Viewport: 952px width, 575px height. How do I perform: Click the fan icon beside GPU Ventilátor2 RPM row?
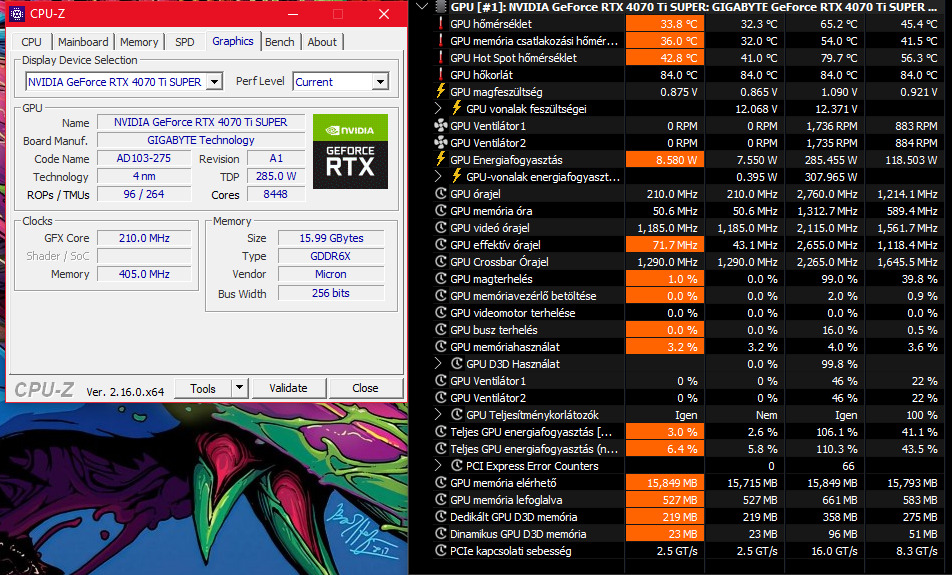click(441, 143)
